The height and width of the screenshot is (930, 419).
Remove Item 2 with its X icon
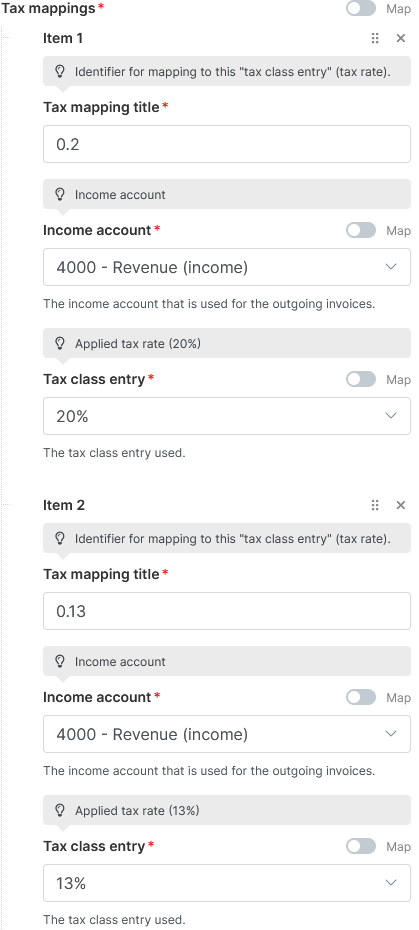point(401,505)
